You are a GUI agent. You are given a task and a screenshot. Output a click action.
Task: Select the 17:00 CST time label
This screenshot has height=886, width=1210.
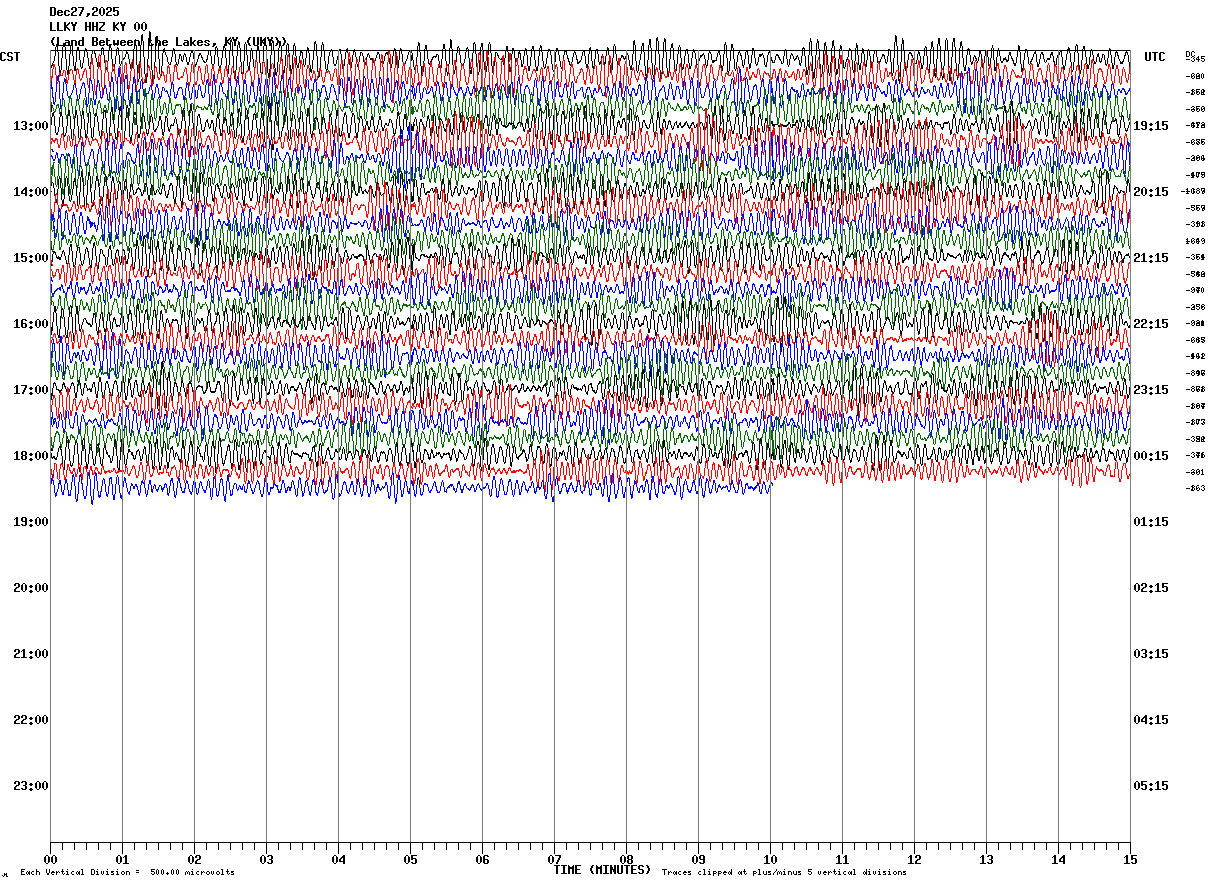(x=31, y=390)
